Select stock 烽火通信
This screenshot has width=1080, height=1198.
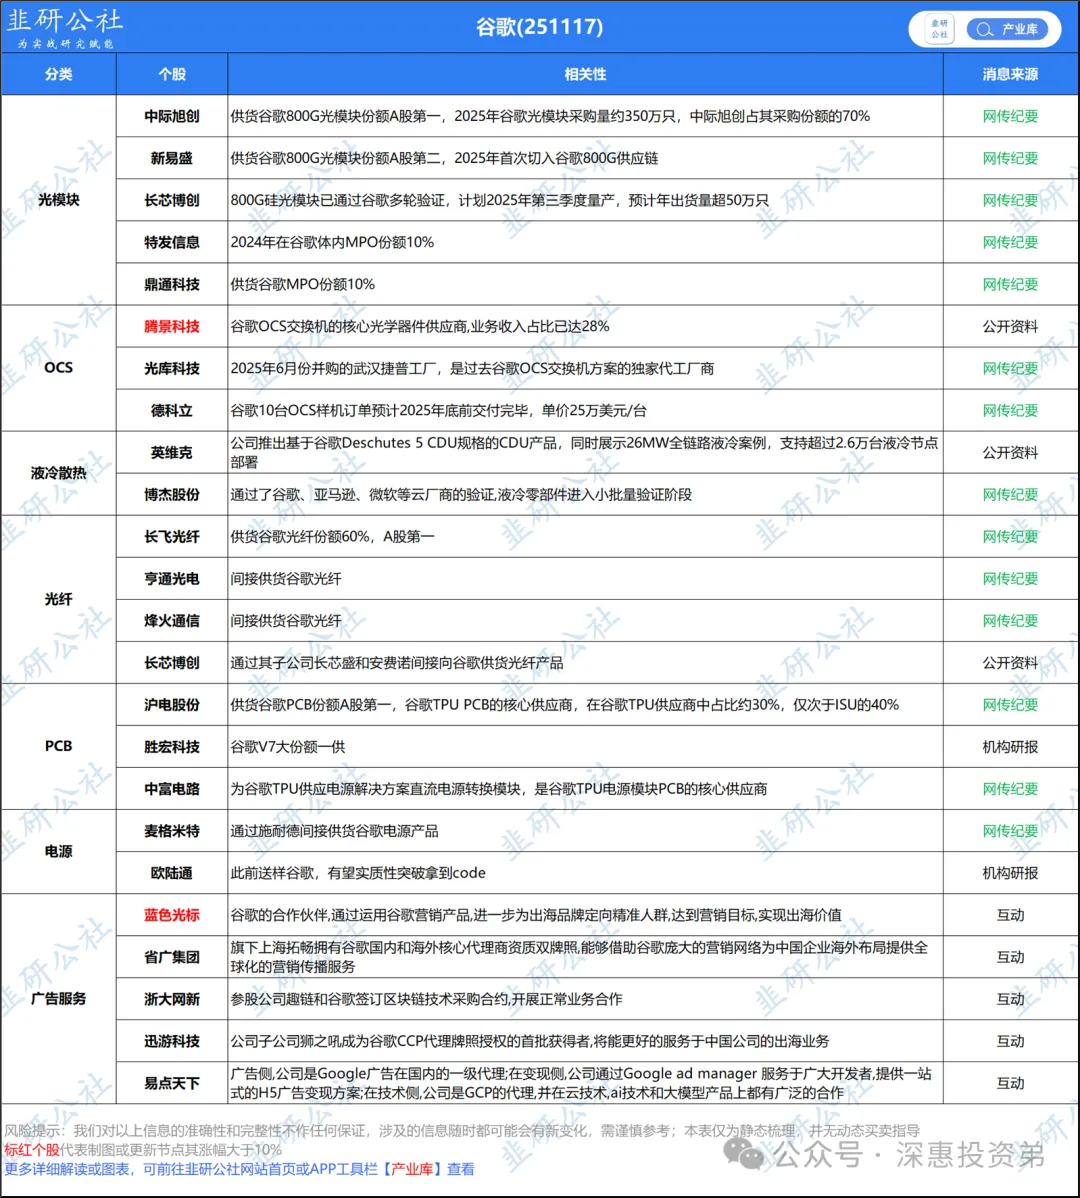[172, 620]
